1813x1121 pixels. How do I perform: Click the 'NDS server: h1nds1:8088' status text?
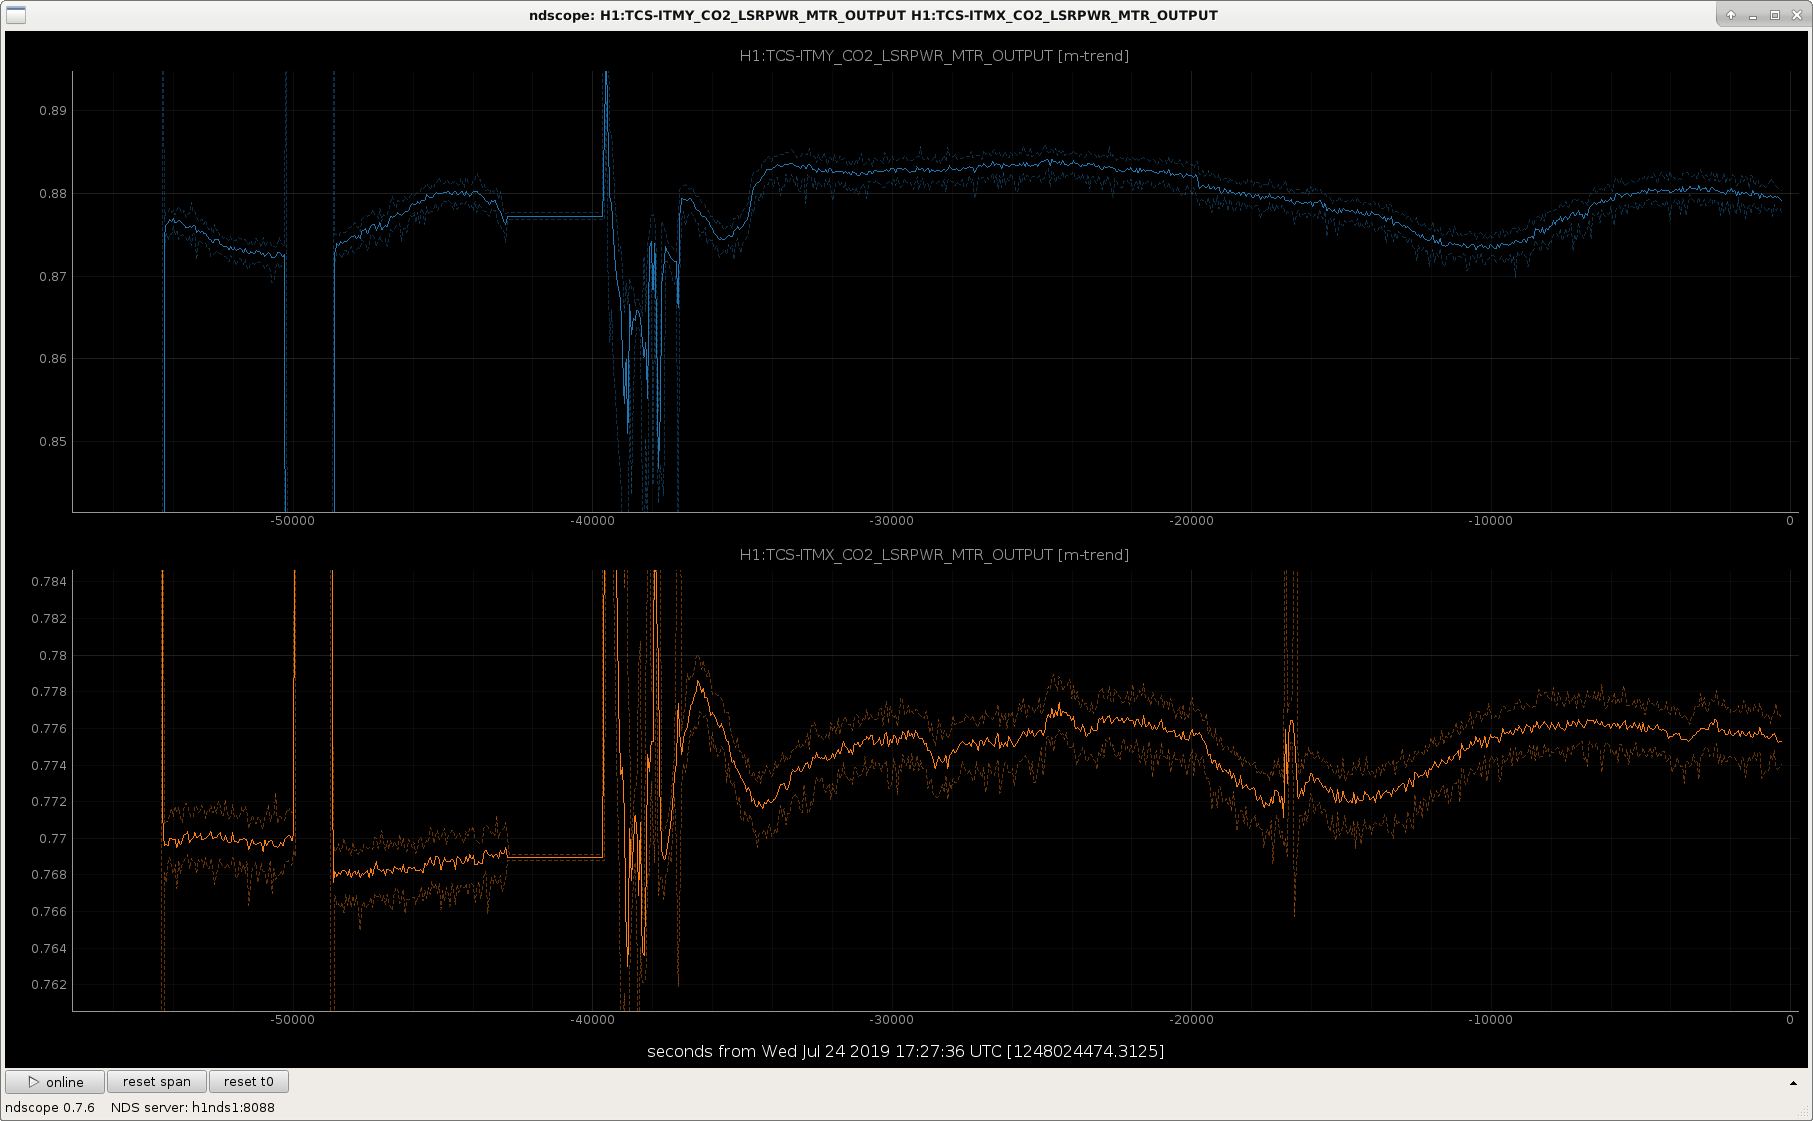[193, 1108]
